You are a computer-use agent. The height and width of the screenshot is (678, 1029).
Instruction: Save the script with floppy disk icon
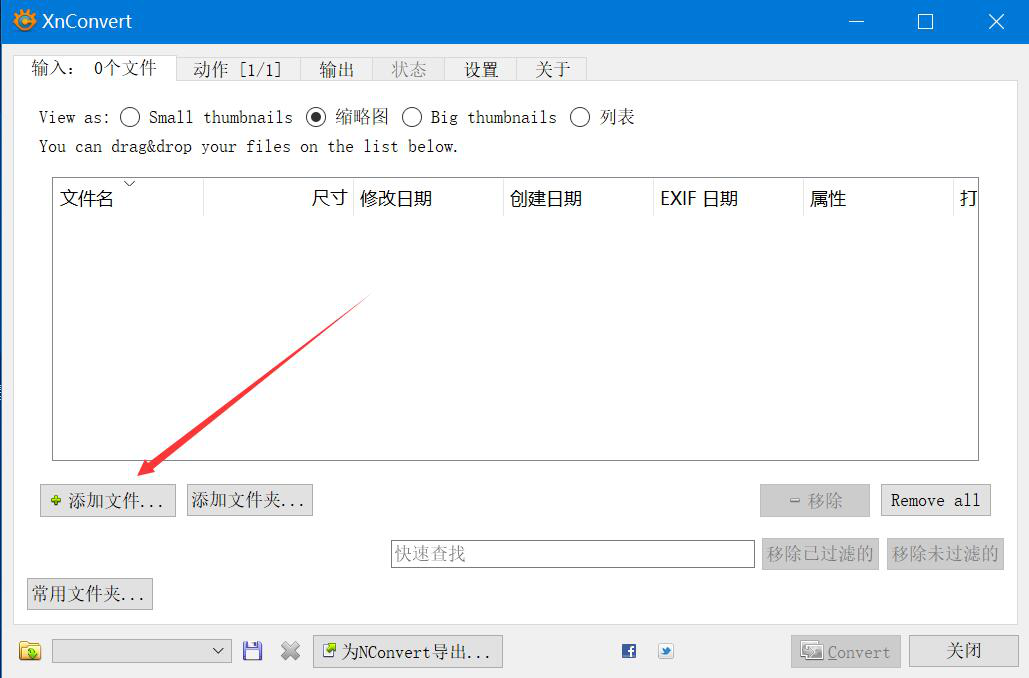tap(252, 651)
